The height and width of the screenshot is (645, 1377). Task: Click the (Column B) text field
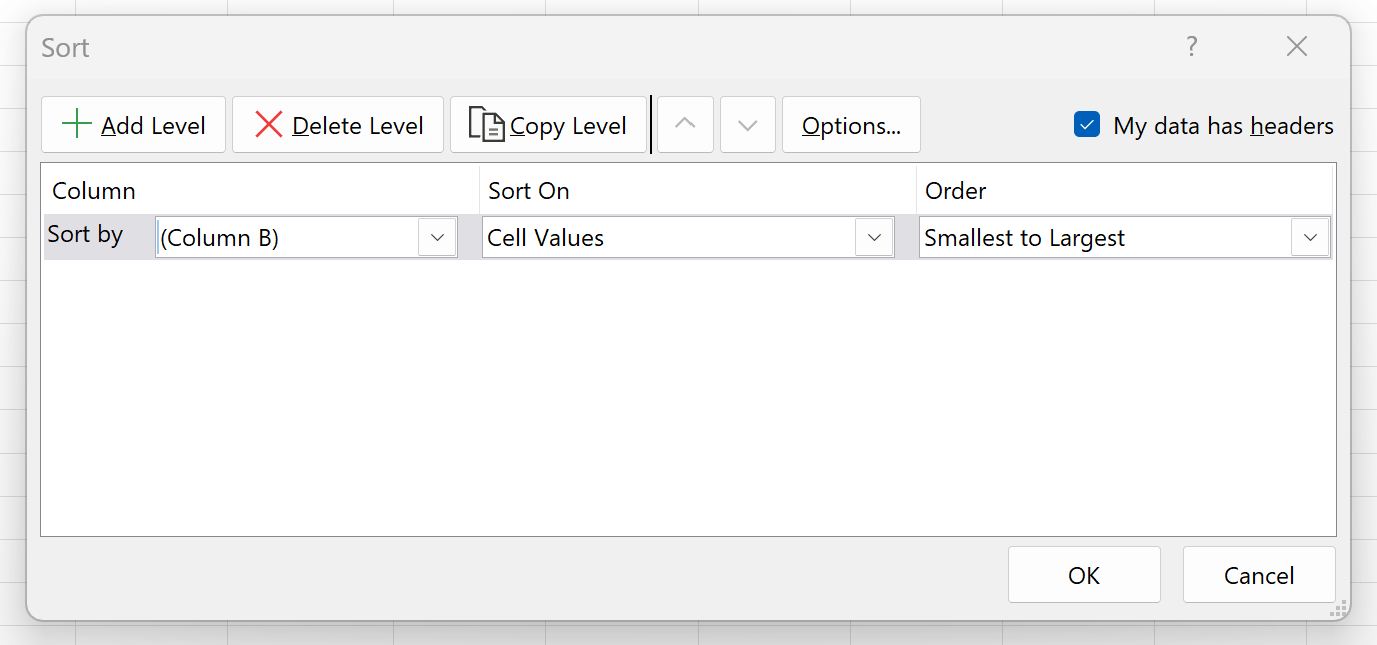tap(287, 238)
